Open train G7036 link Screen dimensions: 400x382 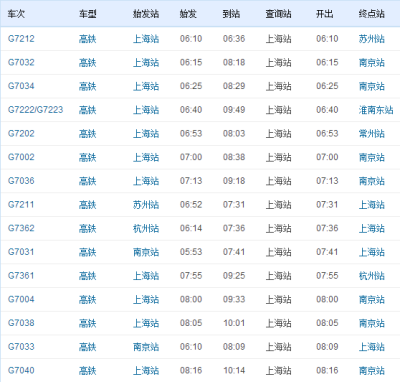21,181
